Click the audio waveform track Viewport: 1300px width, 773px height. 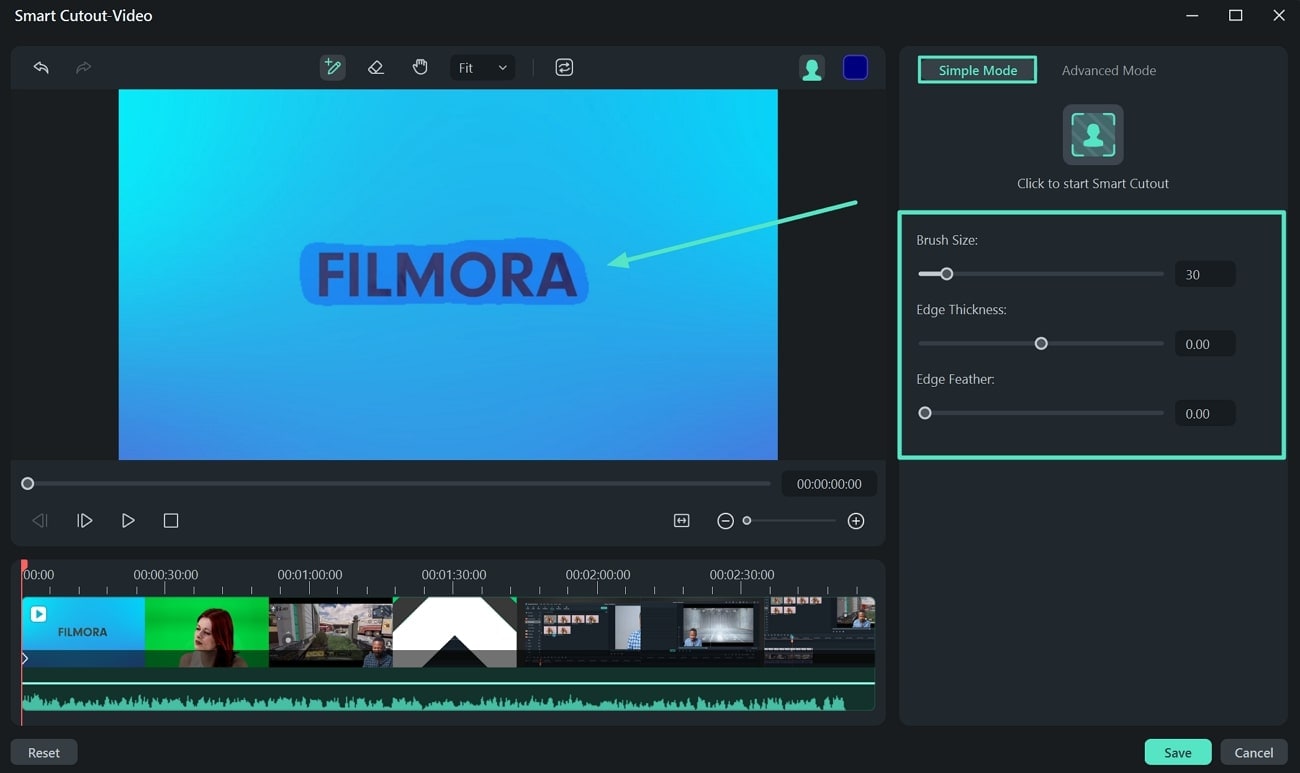click(x=448, y=698)
